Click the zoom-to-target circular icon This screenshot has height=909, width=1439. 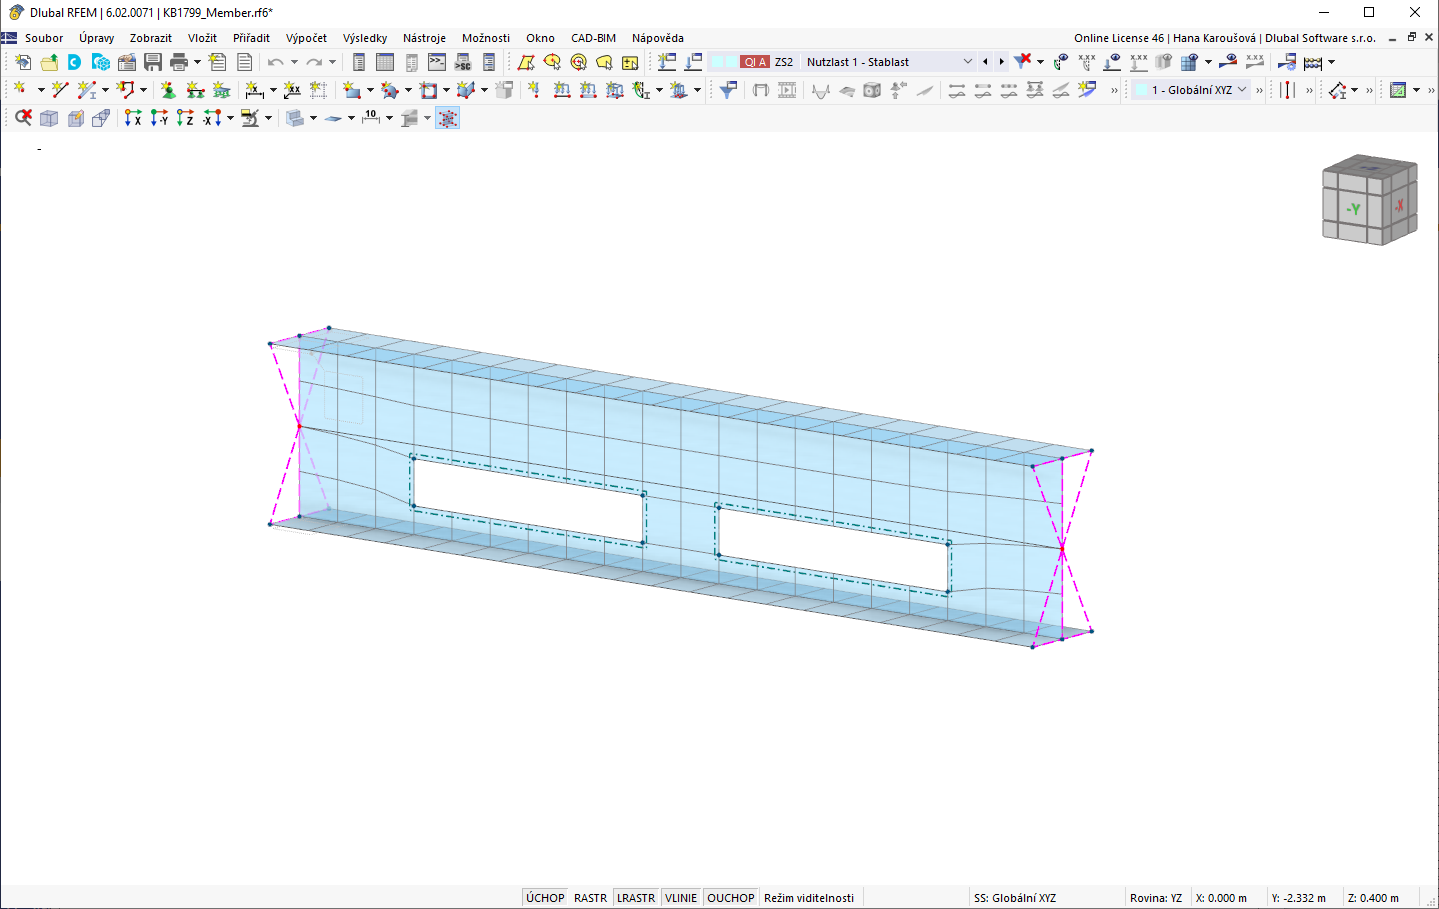(578, 62)
